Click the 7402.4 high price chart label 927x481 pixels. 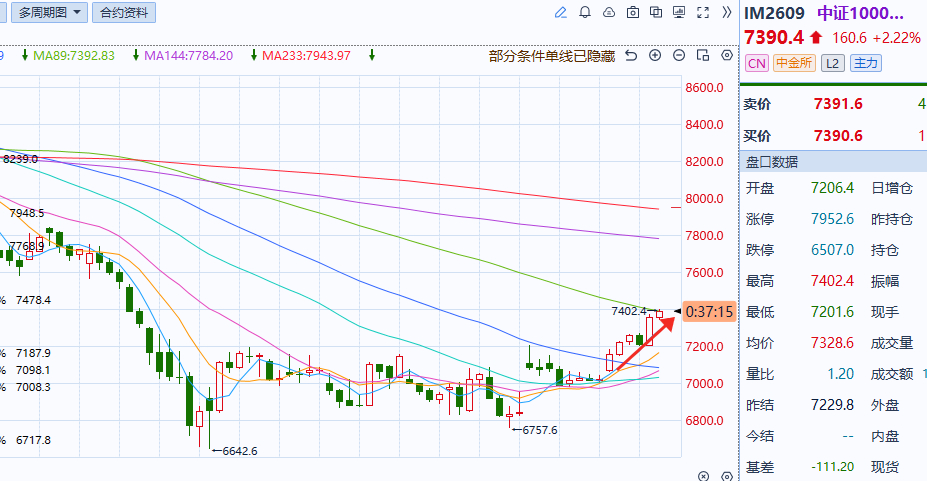pyautogui.click(x=628, y=311)
